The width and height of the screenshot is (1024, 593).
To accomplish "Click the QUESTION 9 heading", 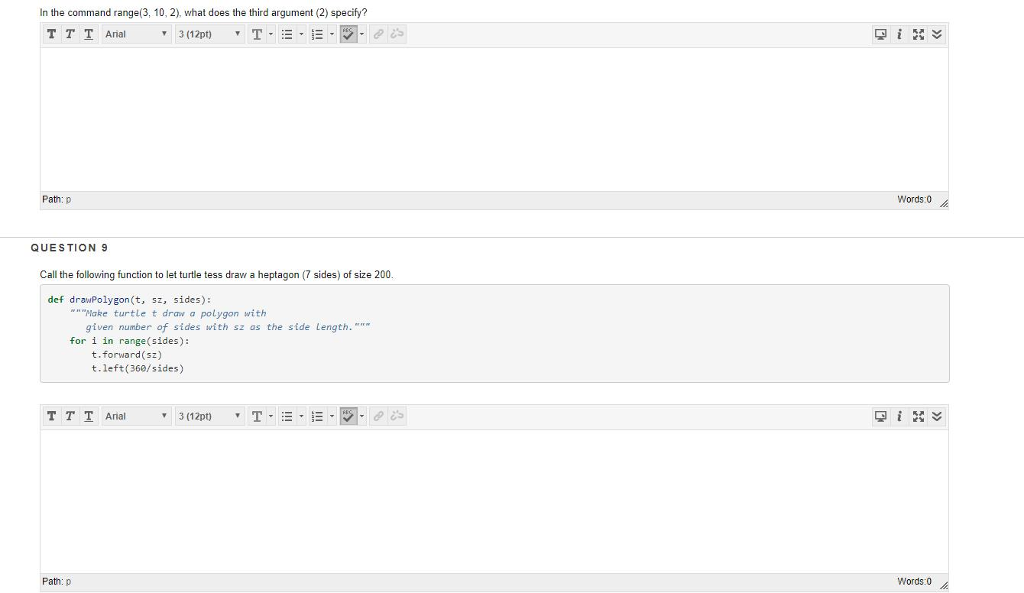I will pos(69,248).
